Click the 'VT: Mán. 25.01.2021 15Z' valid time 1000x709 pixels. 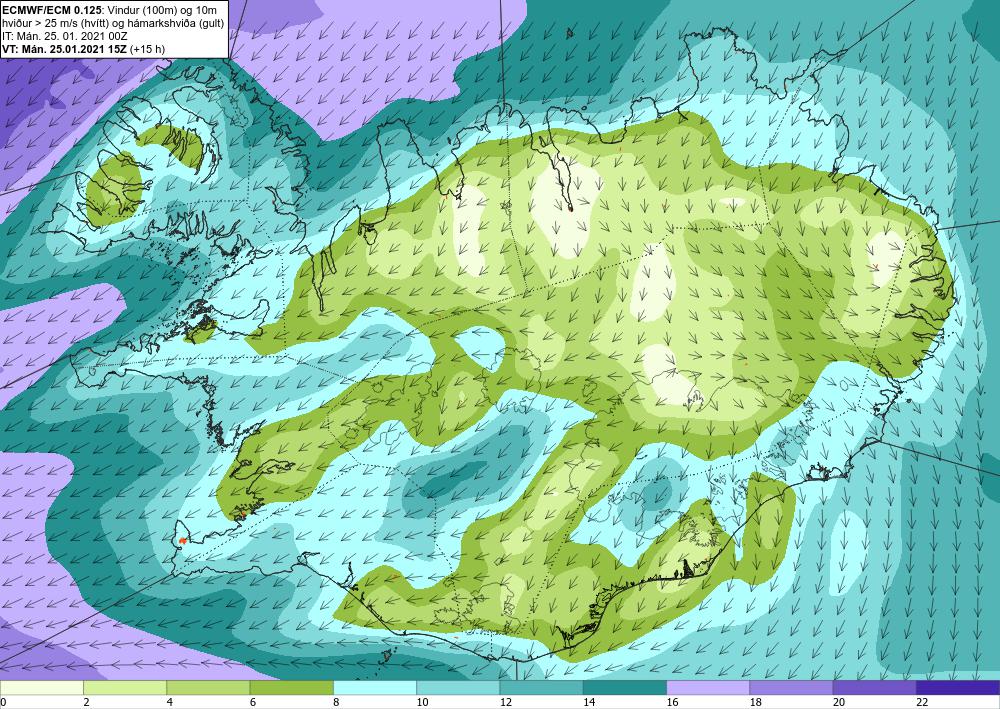point(66,48)
